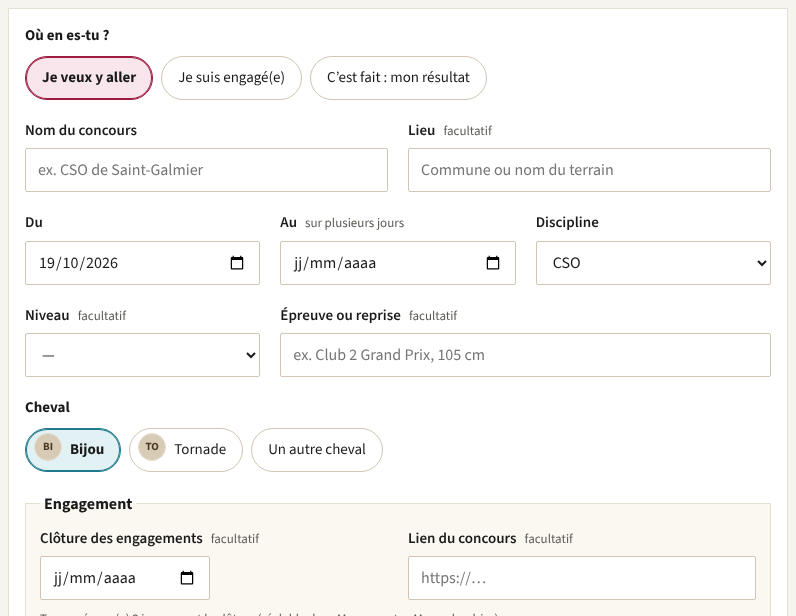Click the 'Épreuve ou reprise' label
796x616 pixels.
point(341,315)
